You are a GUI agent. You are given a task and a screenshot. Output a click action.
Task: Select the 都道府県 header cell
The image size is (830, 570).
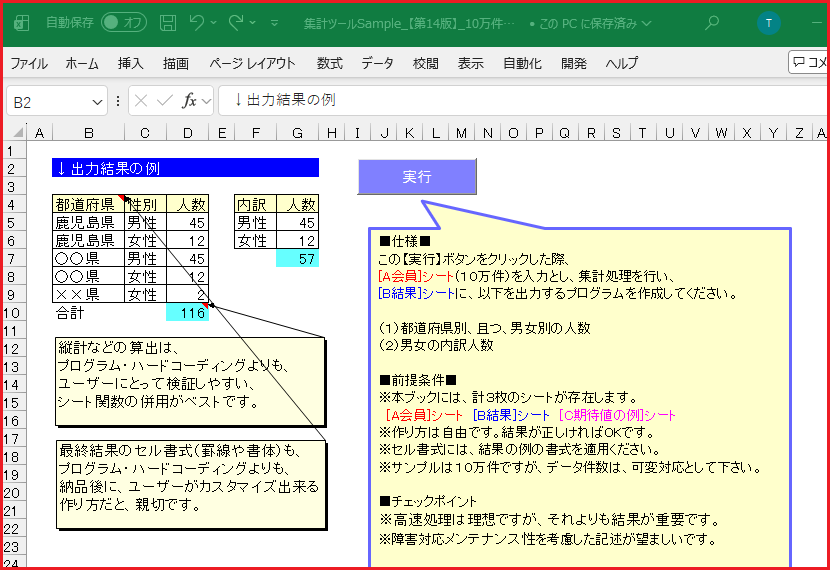[88, 204]
